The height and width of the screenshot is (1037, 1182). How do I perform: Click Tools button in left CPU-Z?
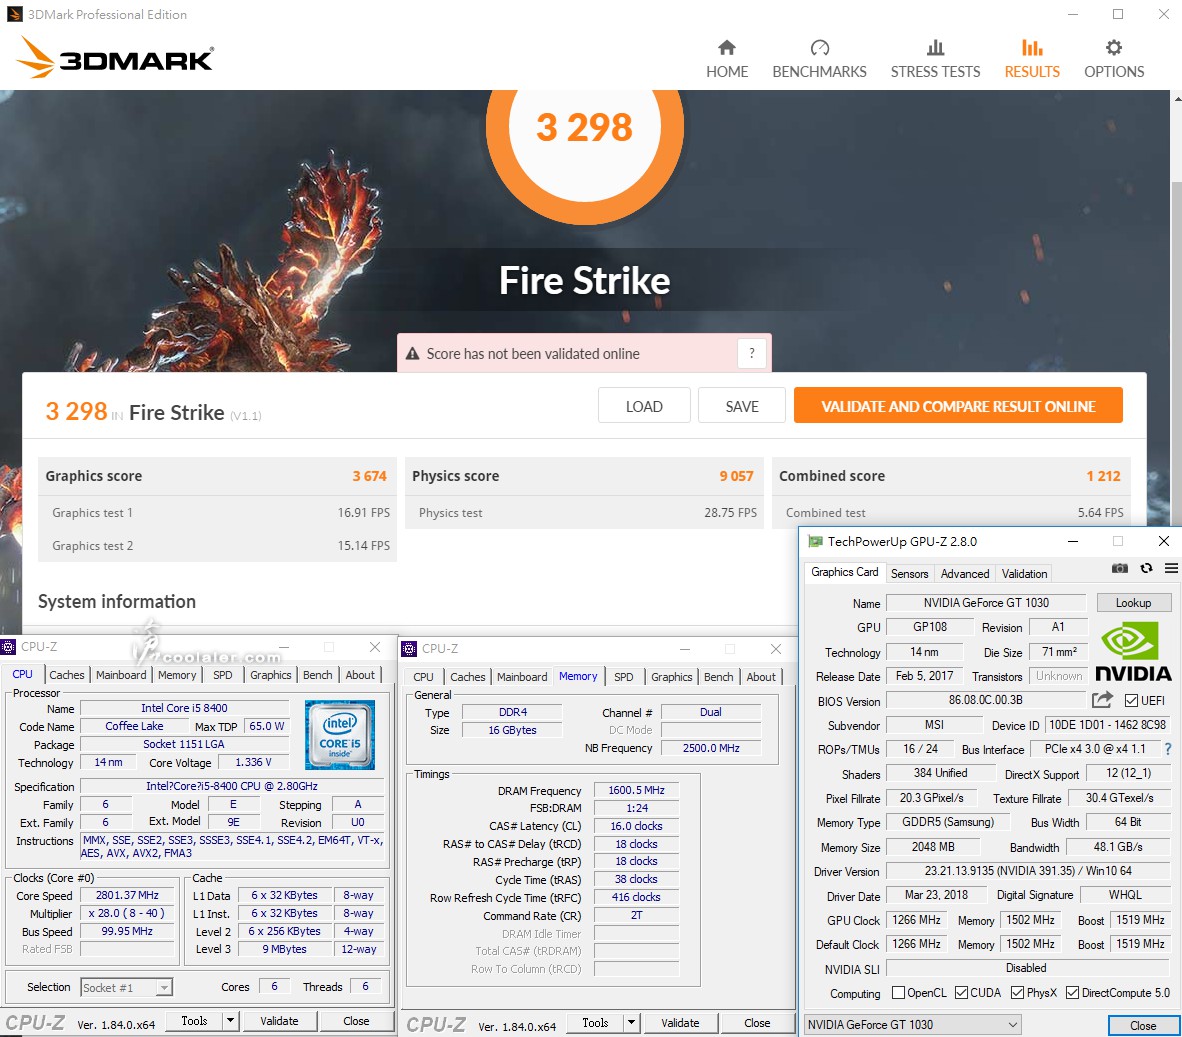[x=194, y=1021]
